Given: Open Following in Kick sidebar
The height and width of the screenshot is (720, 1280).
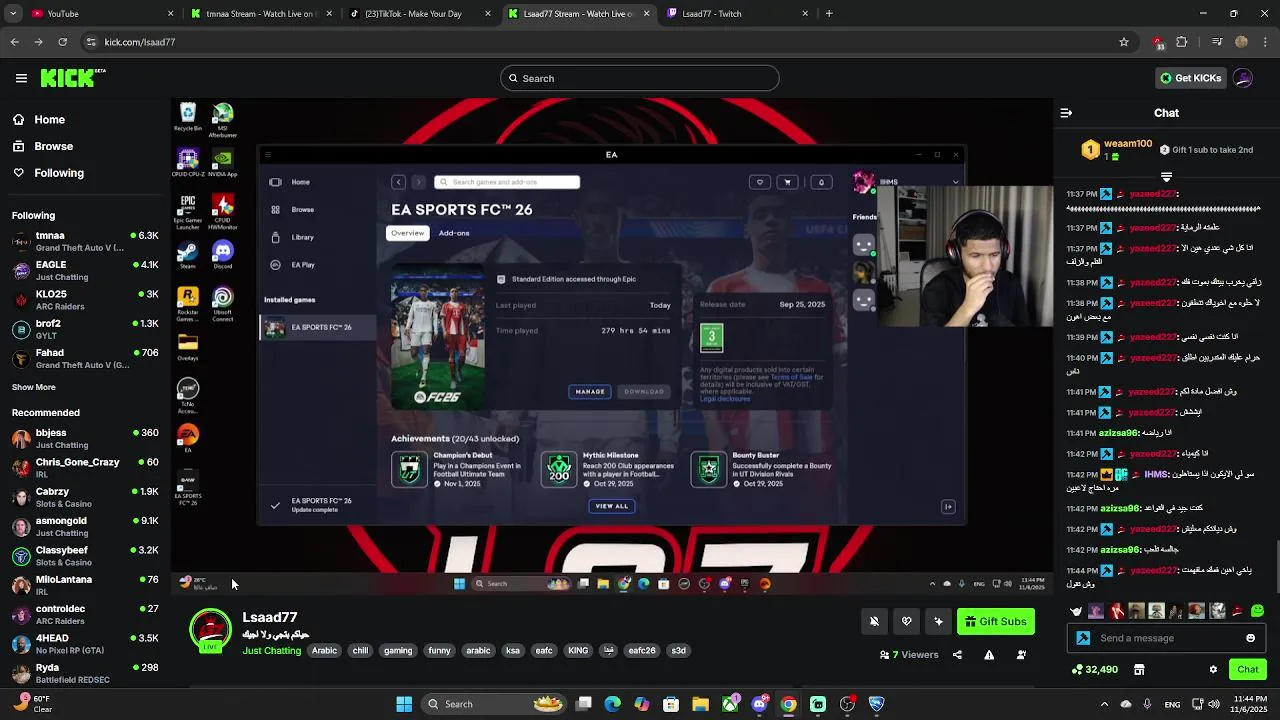Looking at the screenshot, I should click(x=48, y=173).
